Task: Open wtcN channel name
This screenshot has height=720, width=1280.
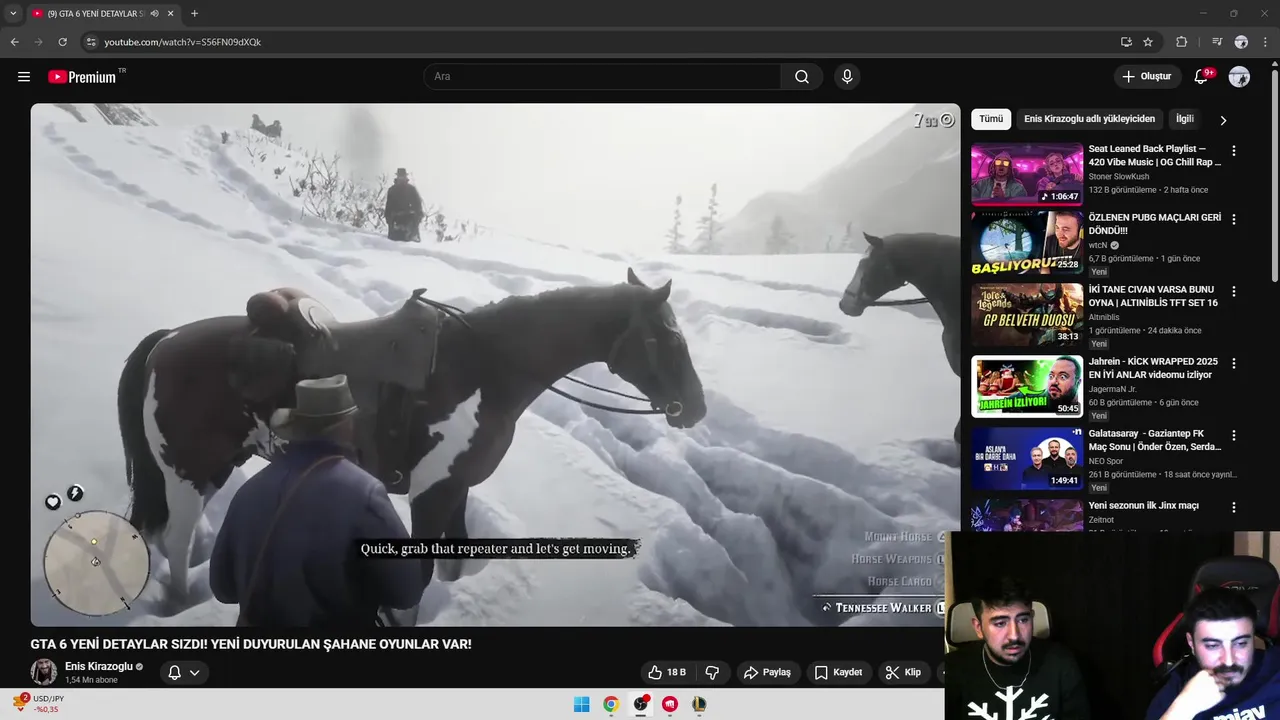Action: click(1098, 245)
